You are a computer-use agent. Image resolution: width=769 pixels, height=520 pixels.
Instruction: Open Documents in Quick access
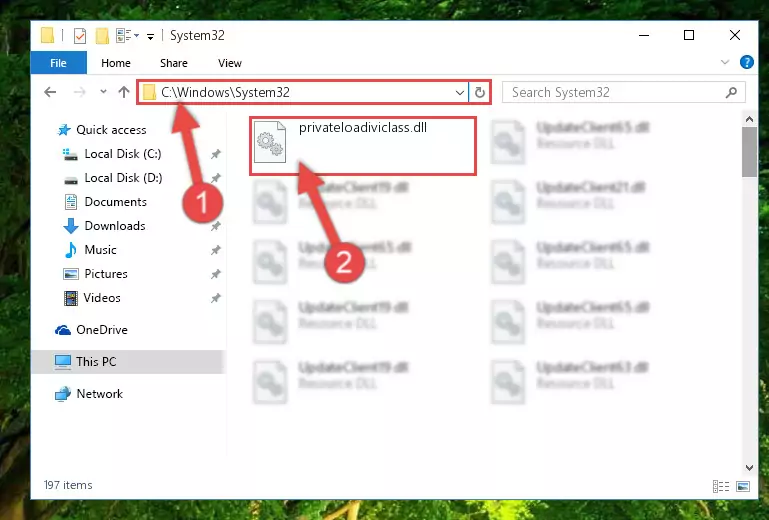pyautogui.click(x=115, y=202)
